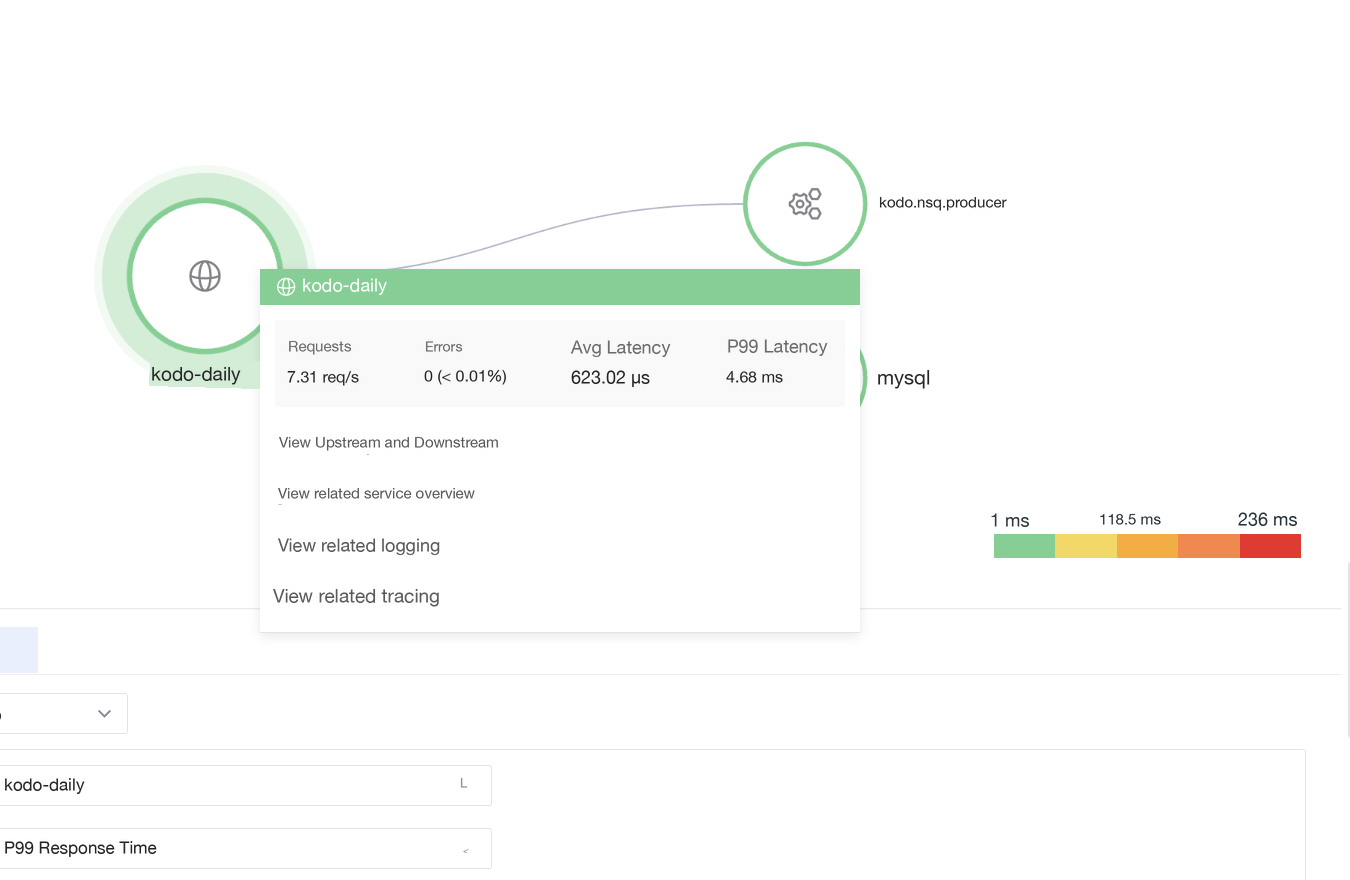Choose View related logging

click(359, 545)
